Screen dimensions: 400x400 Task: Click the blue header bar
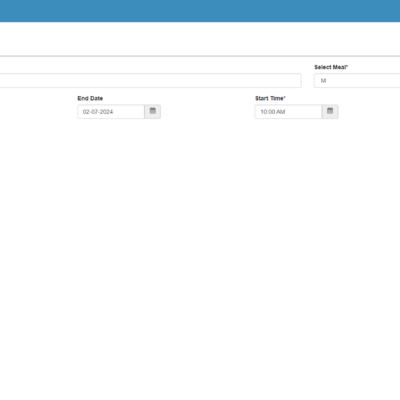pyautogui.click(x=200, y=11)
